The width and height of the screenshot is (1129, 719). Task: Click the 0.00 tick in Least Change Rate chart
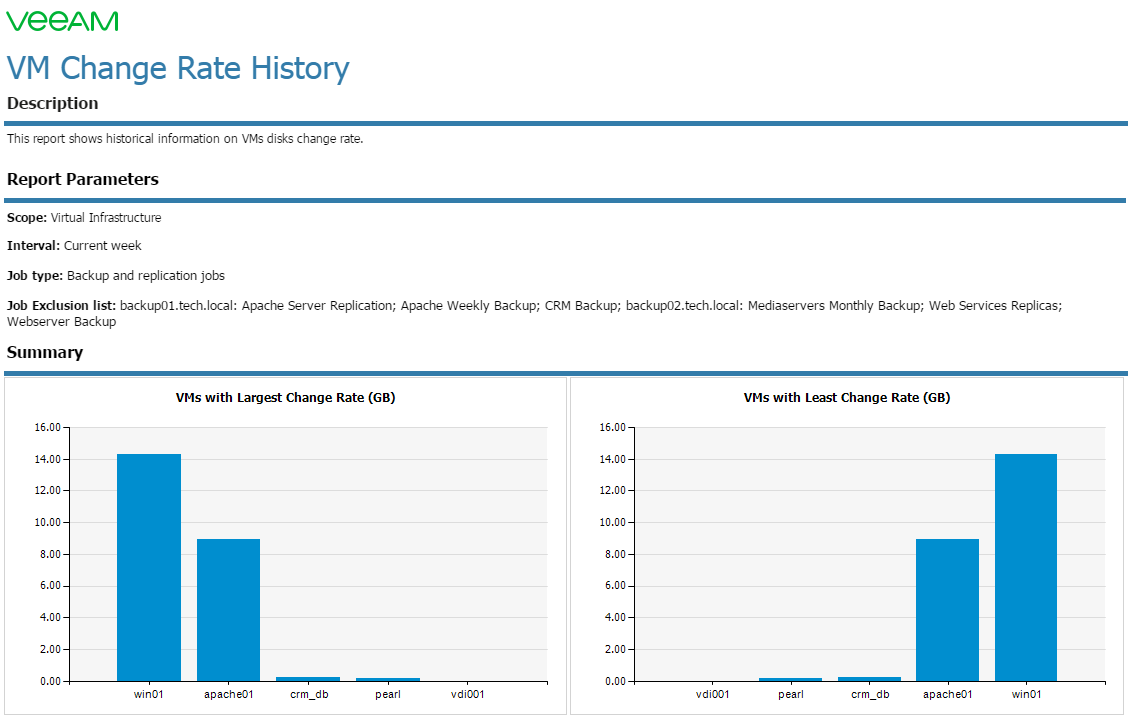pos(616,681)
